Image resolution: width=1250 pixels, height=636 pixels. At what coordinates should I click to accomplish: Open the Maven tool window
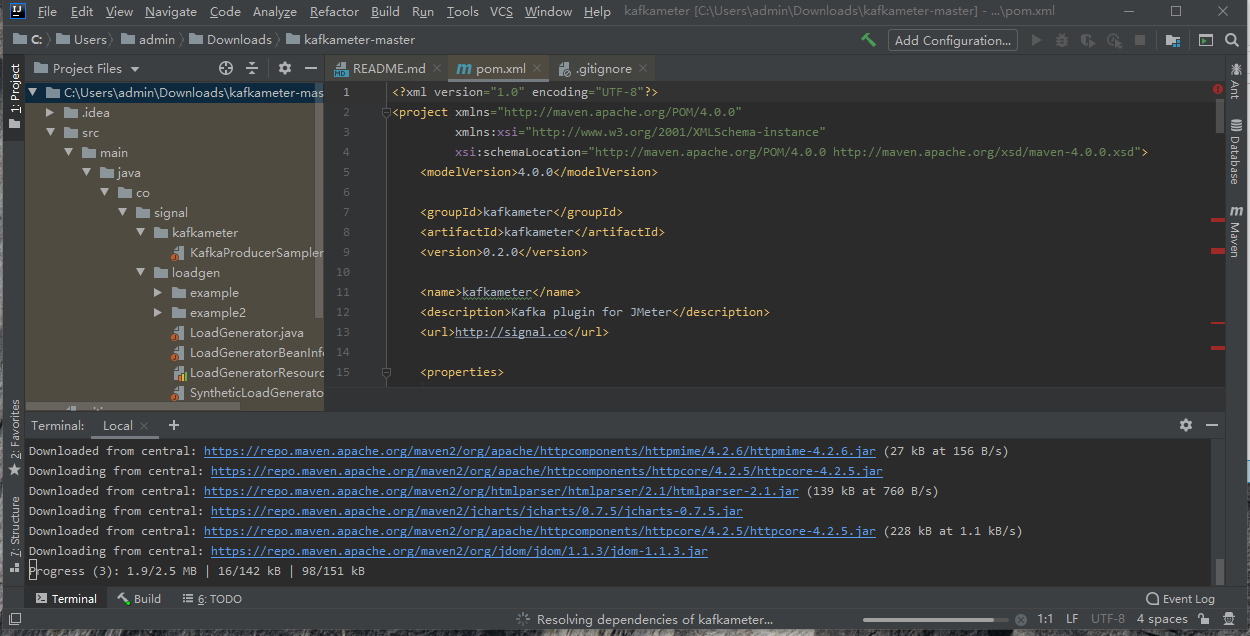coord(1237,230)
